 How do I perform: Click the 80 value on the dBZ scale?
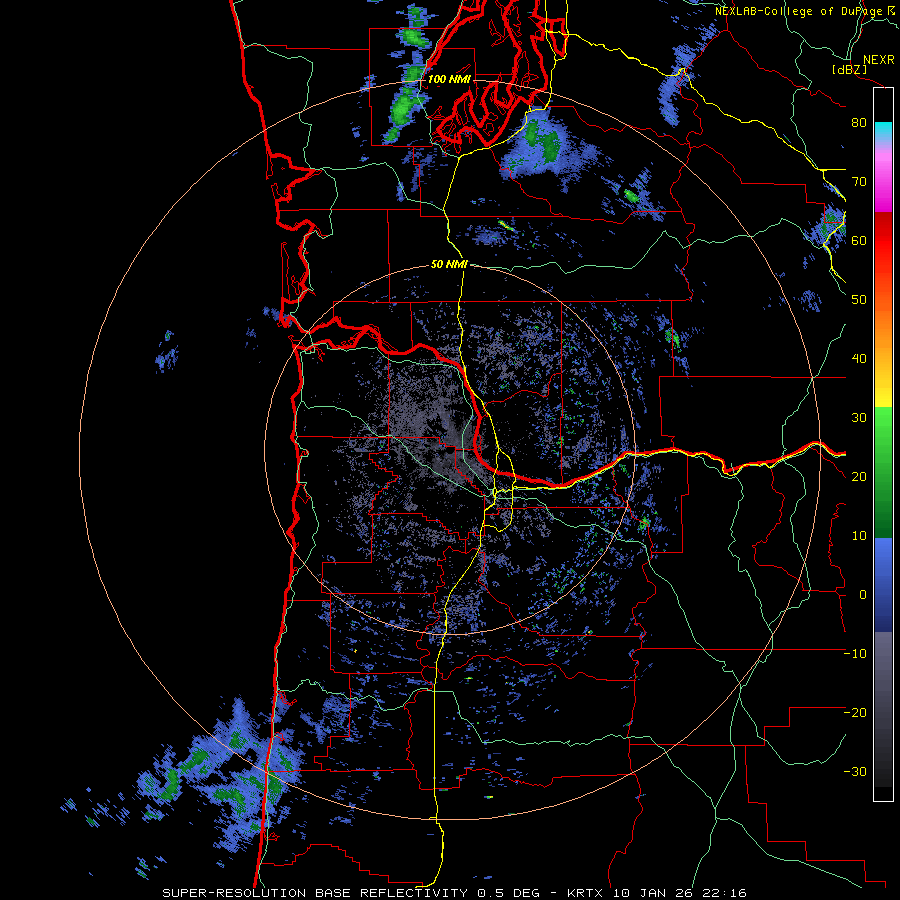pos(859,123)
